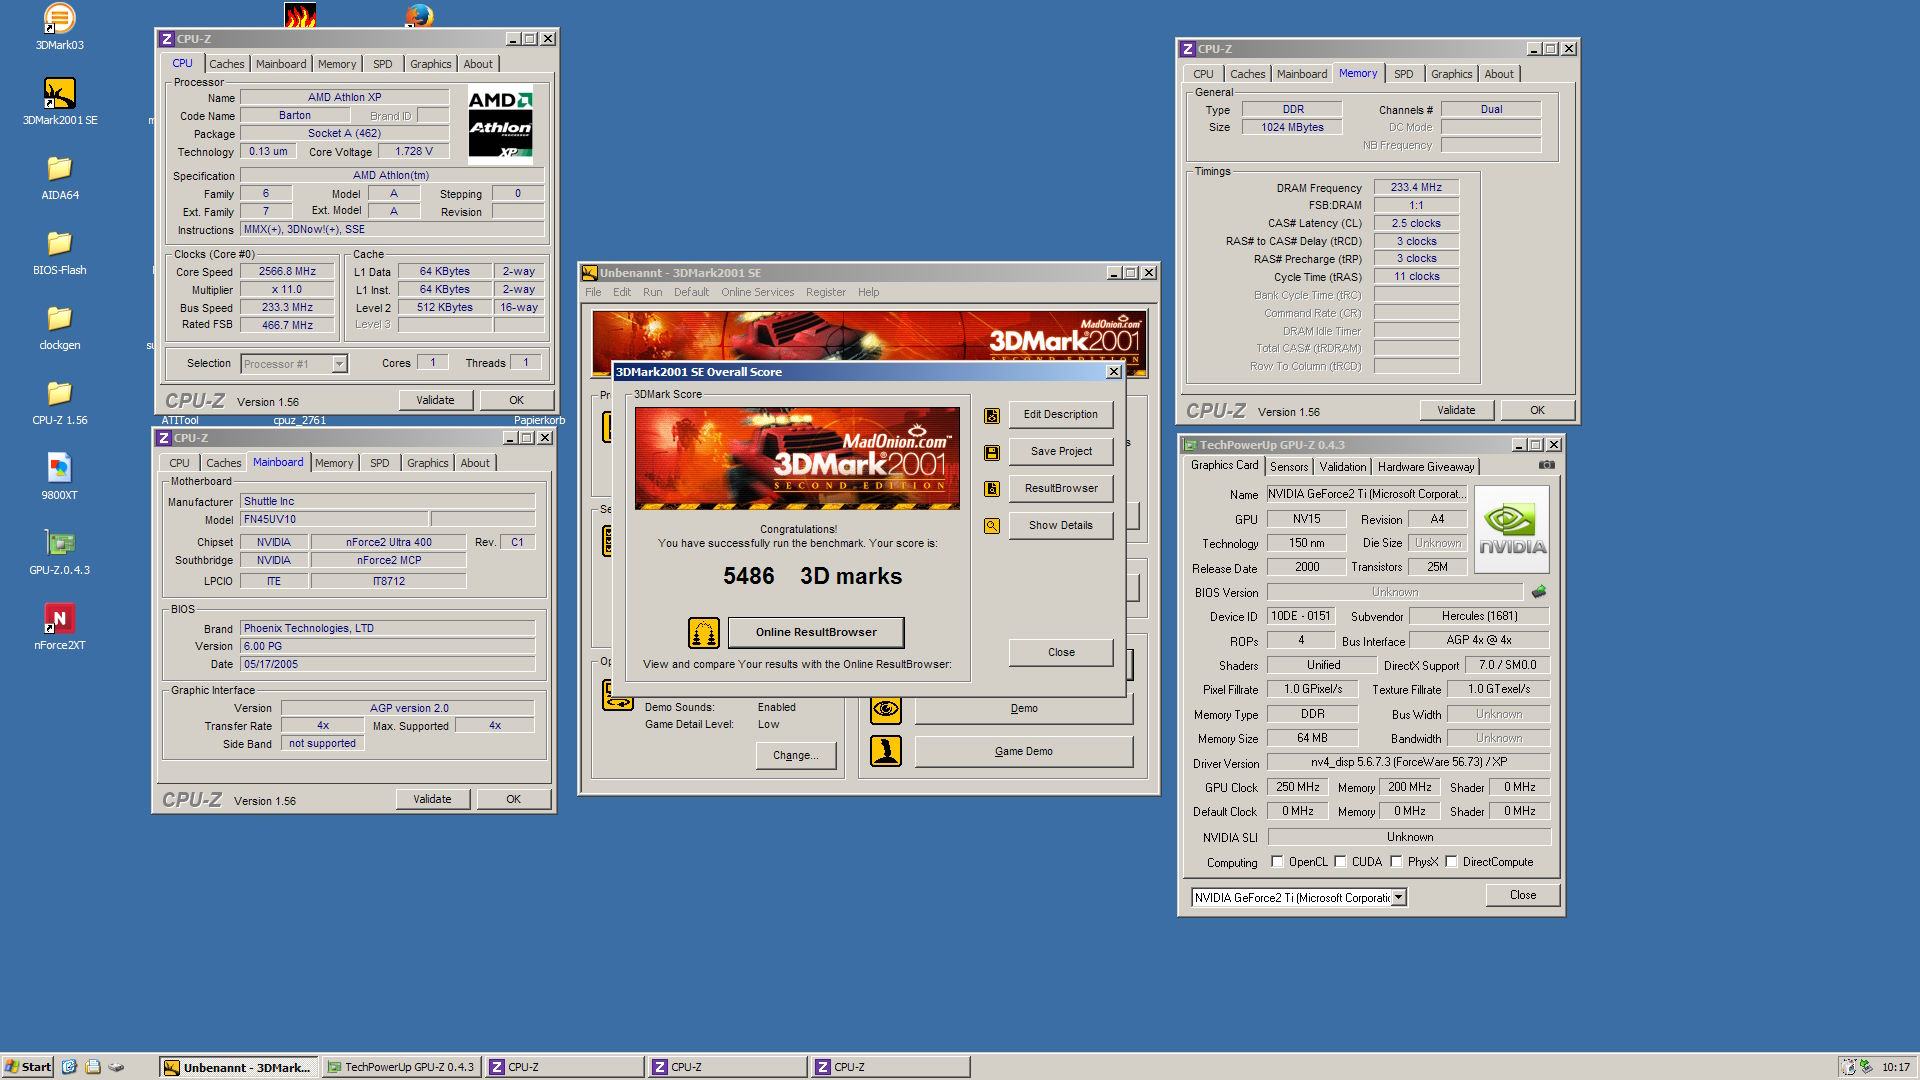Open the Firefox desktop icon
The height and width of the screenshot is (1080, 1920).
tap(420, 15)
